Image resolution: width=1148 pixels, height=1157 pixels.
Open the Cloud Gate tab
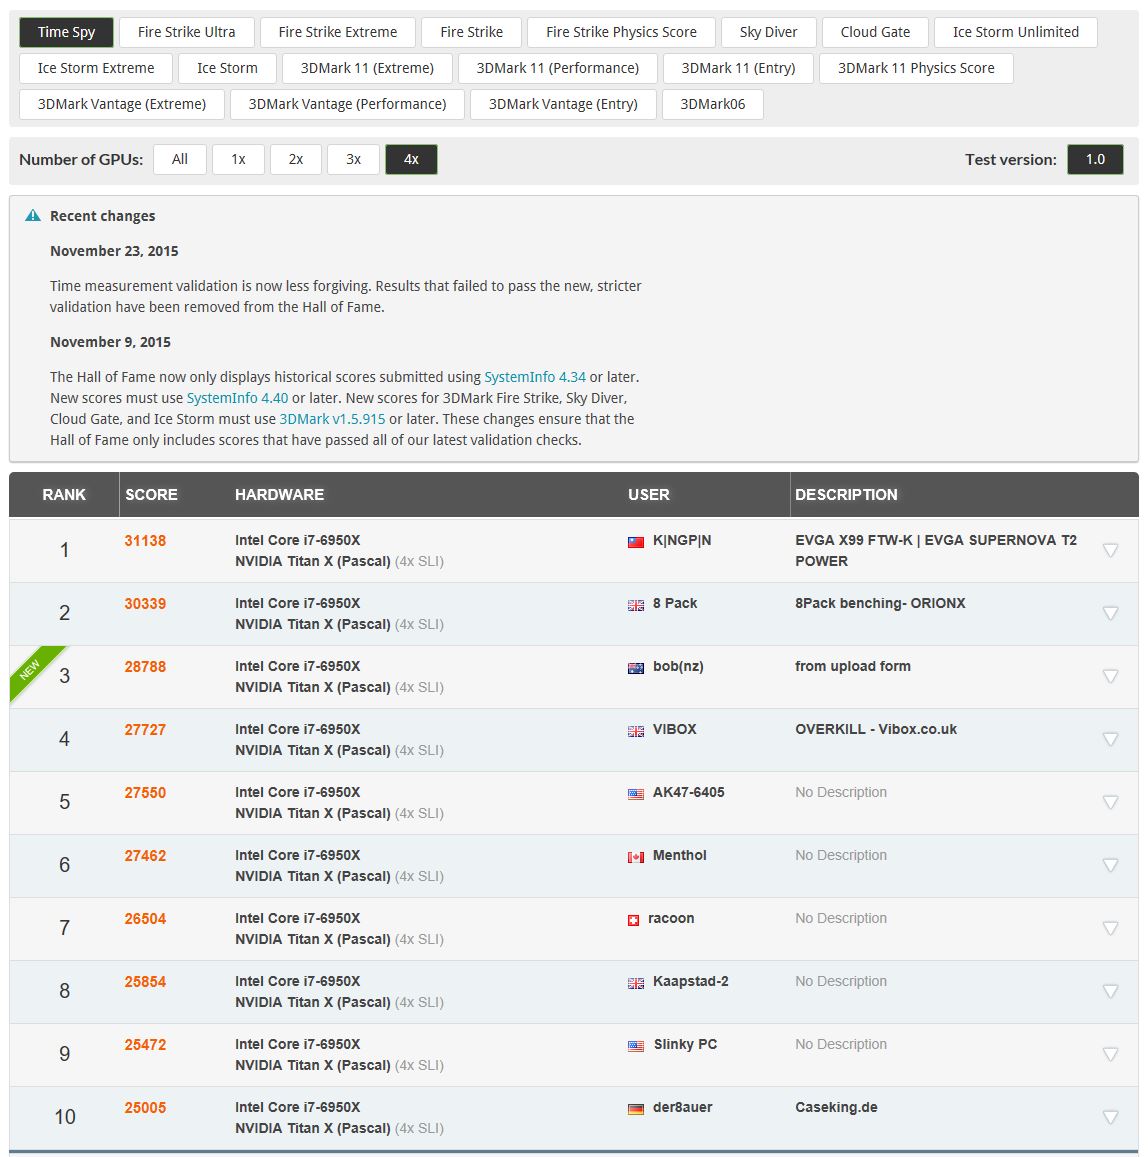[875, 32]
